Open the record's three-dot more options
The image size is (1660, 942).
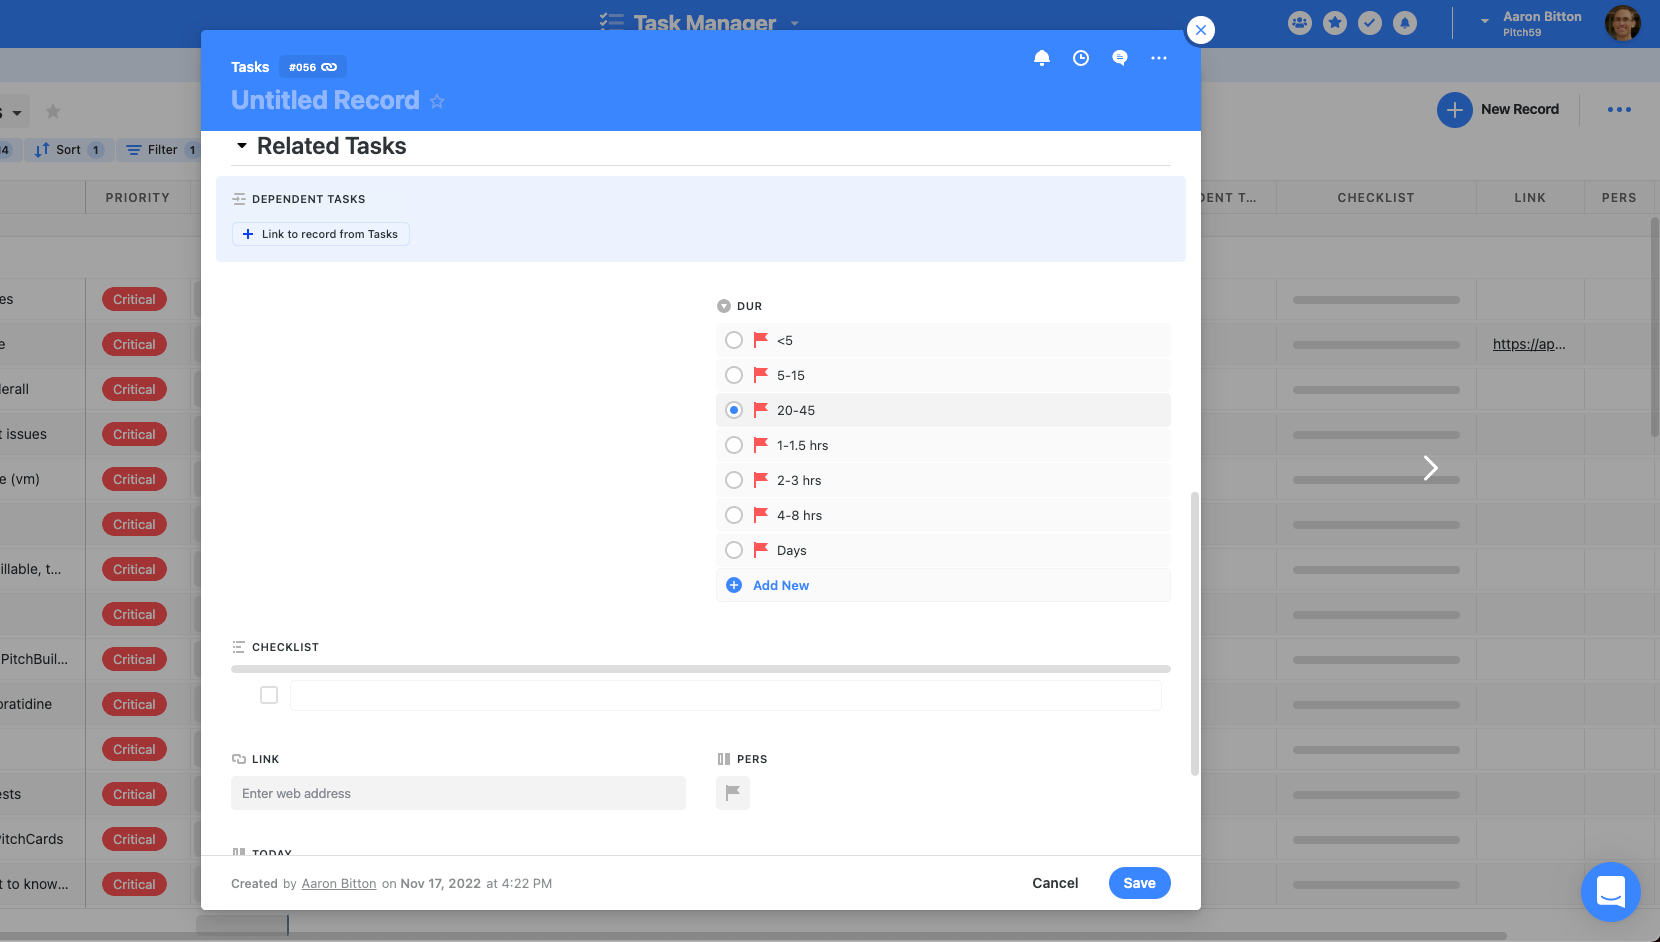pyautogui.click(x=1158, y=58)
